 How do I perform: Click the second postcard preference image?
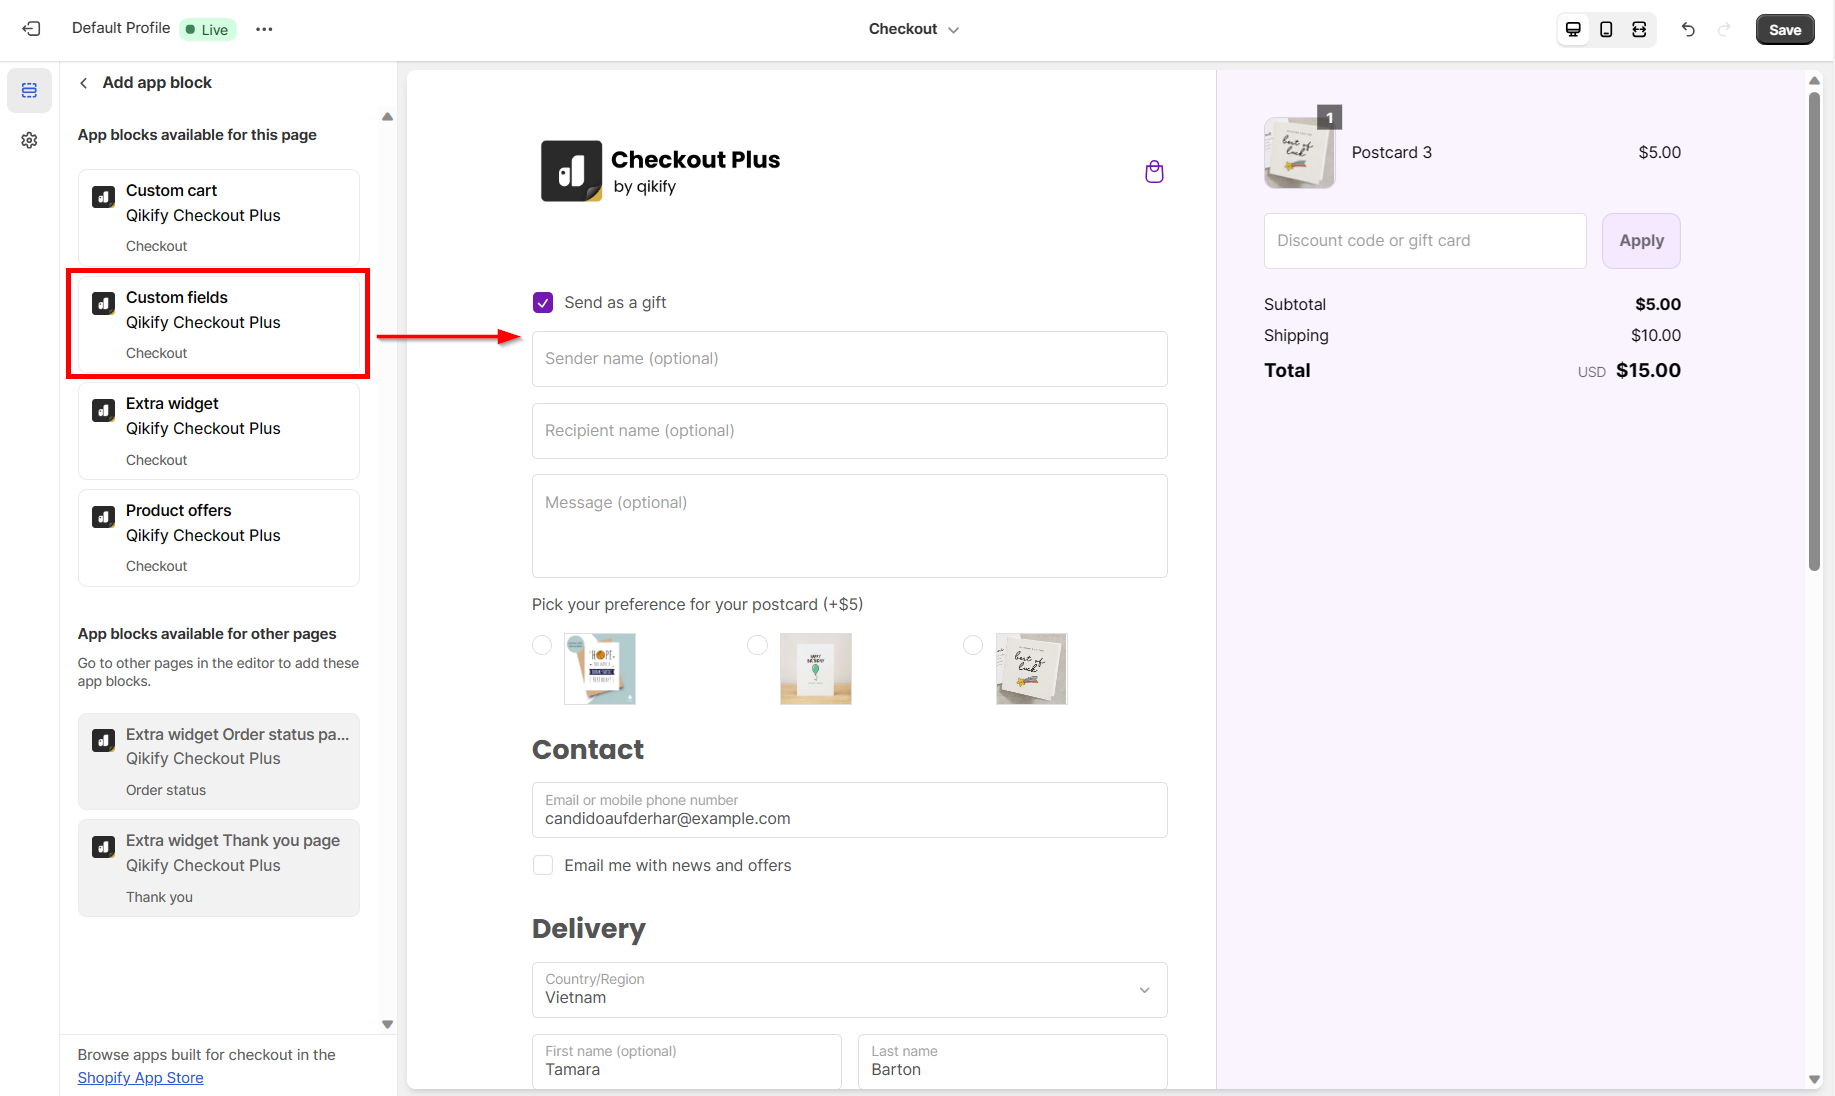coord(816,669)
